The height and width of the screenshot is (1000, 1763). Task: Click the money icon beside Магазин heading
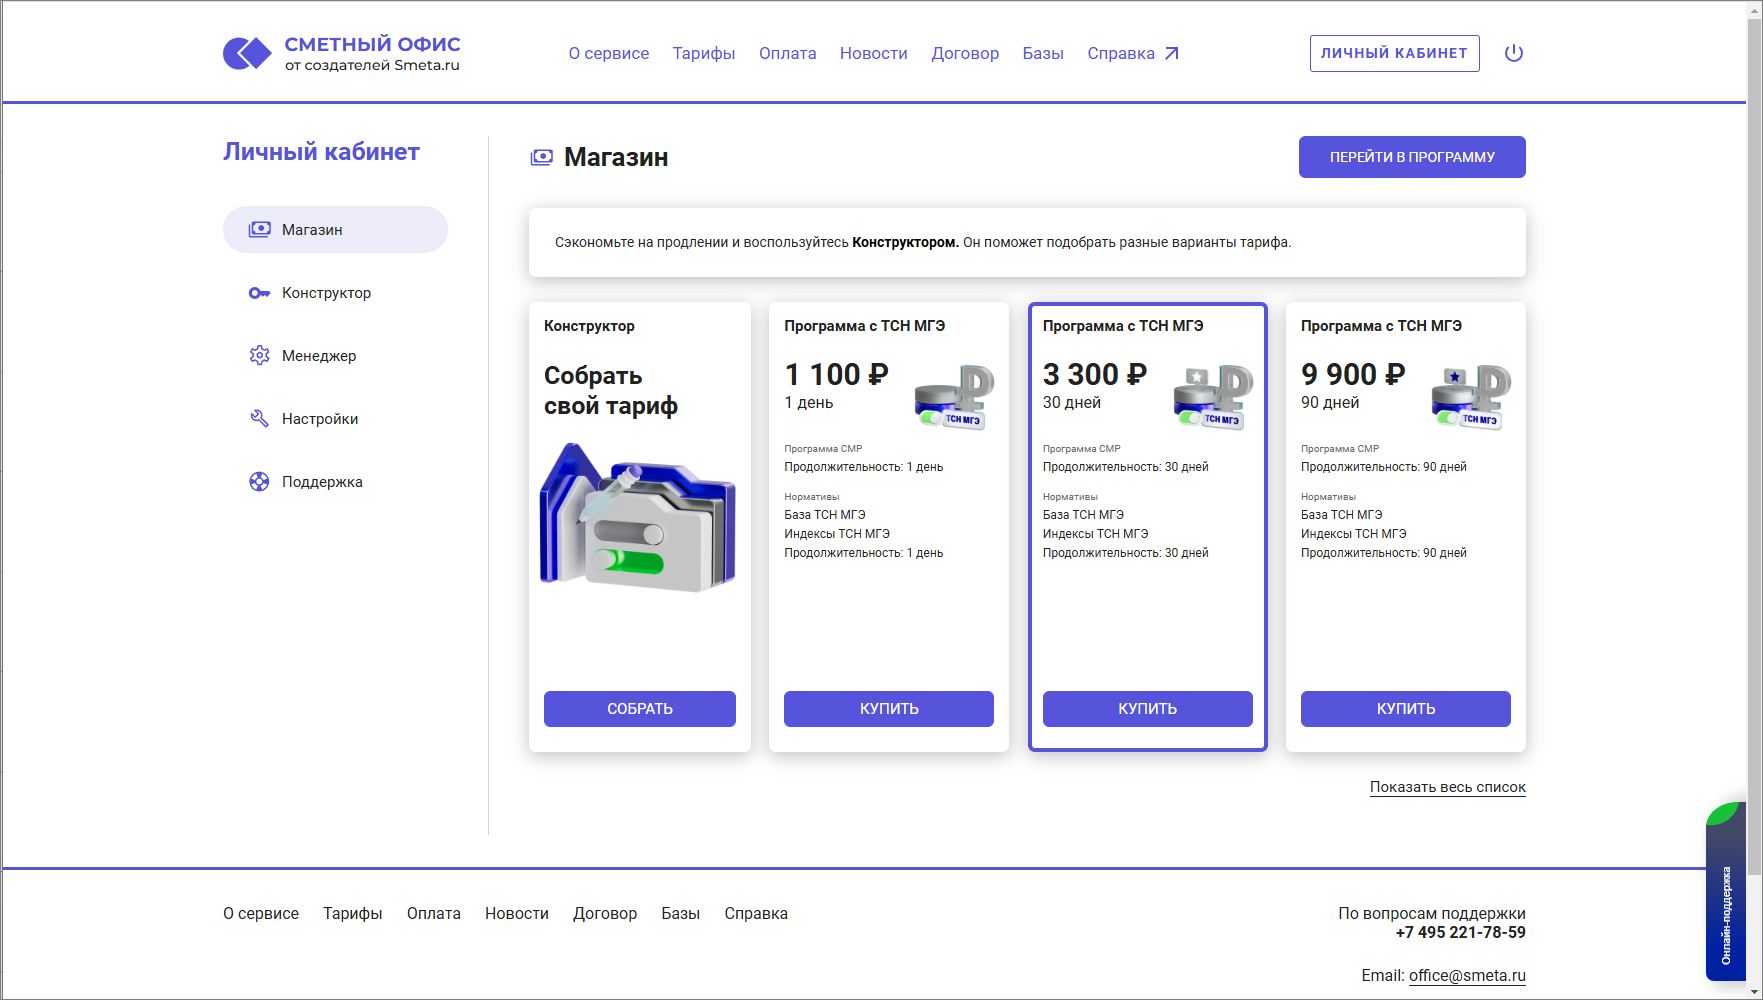point(541,157)
